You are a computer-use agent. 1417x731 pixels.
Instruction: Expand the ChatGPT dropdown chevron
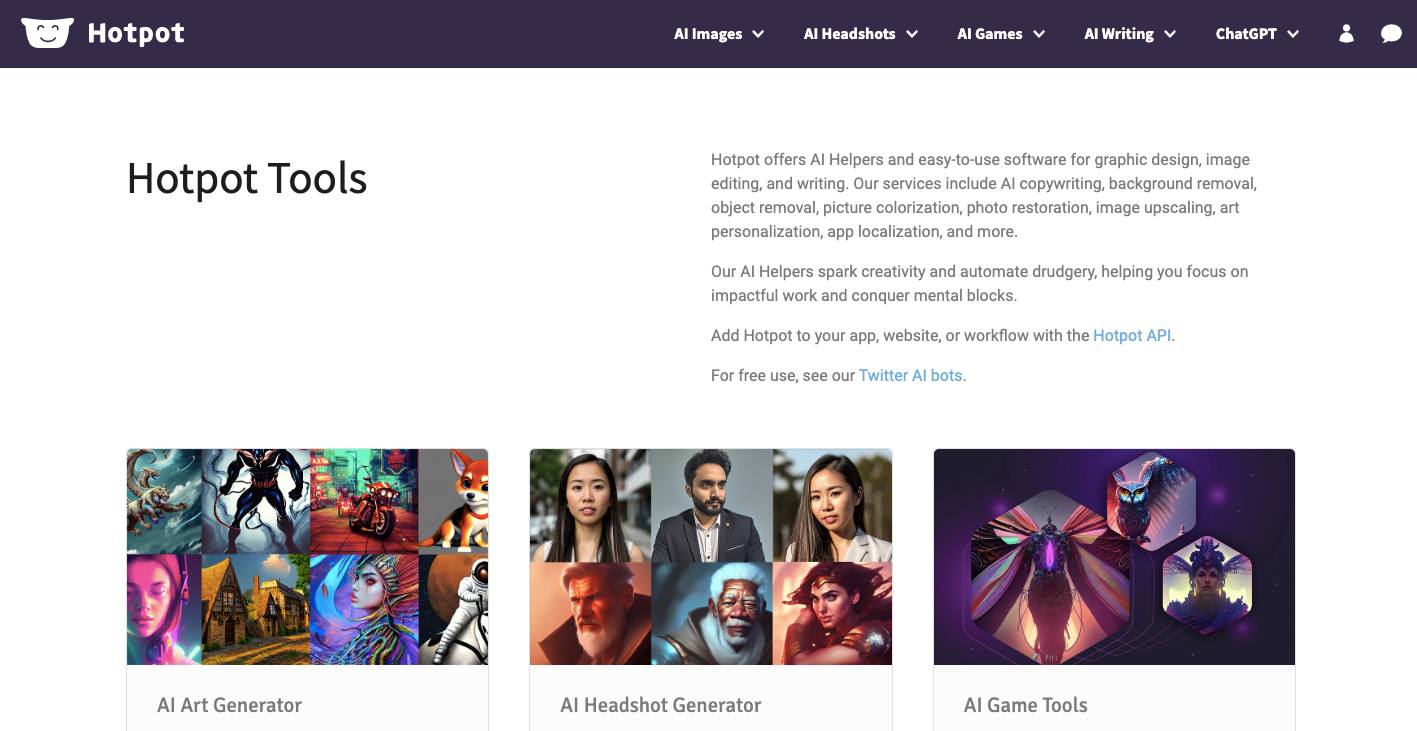click(x=1293, y=34)
